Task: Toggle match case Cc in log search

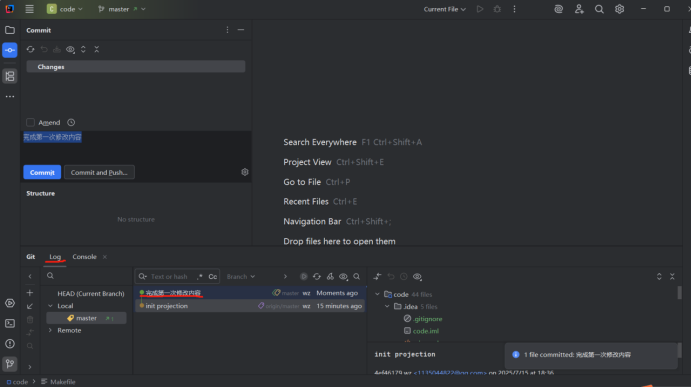Action: [x=212, y=276]
